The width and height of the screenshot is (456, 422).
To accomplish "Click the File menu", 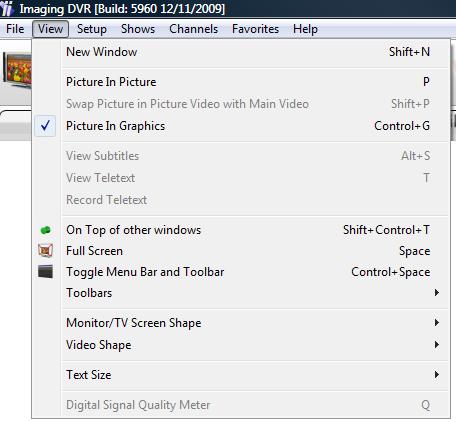I will (15, 29).
